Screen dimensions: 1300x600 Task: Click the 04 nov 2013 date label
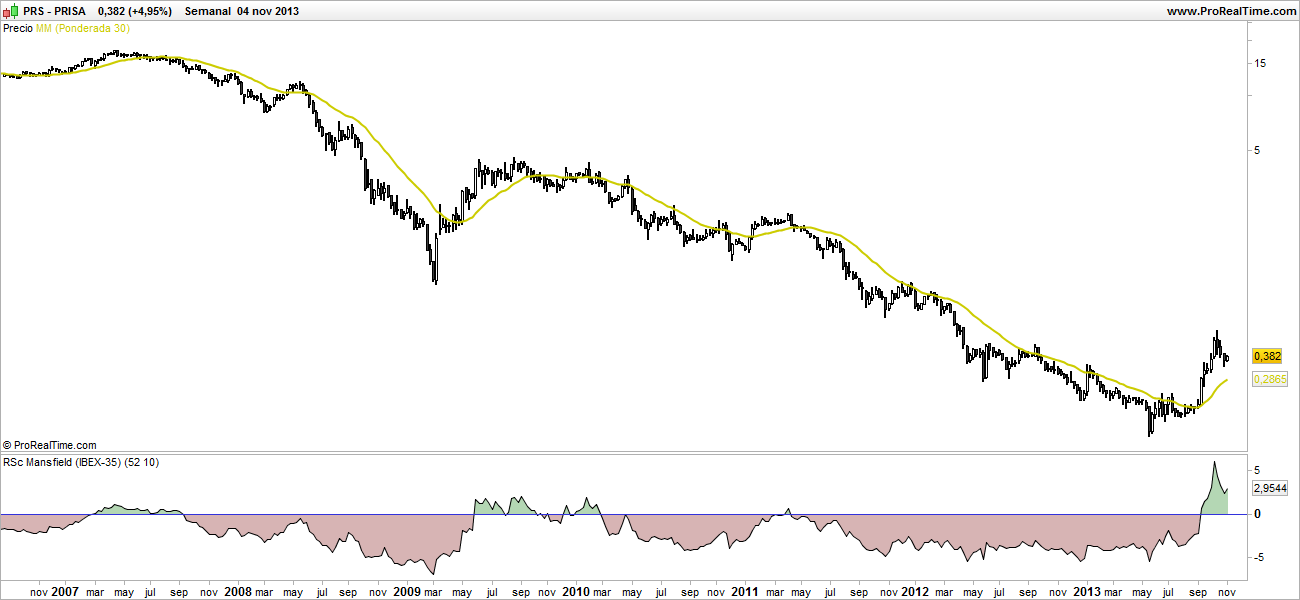[x=268, y=11]
